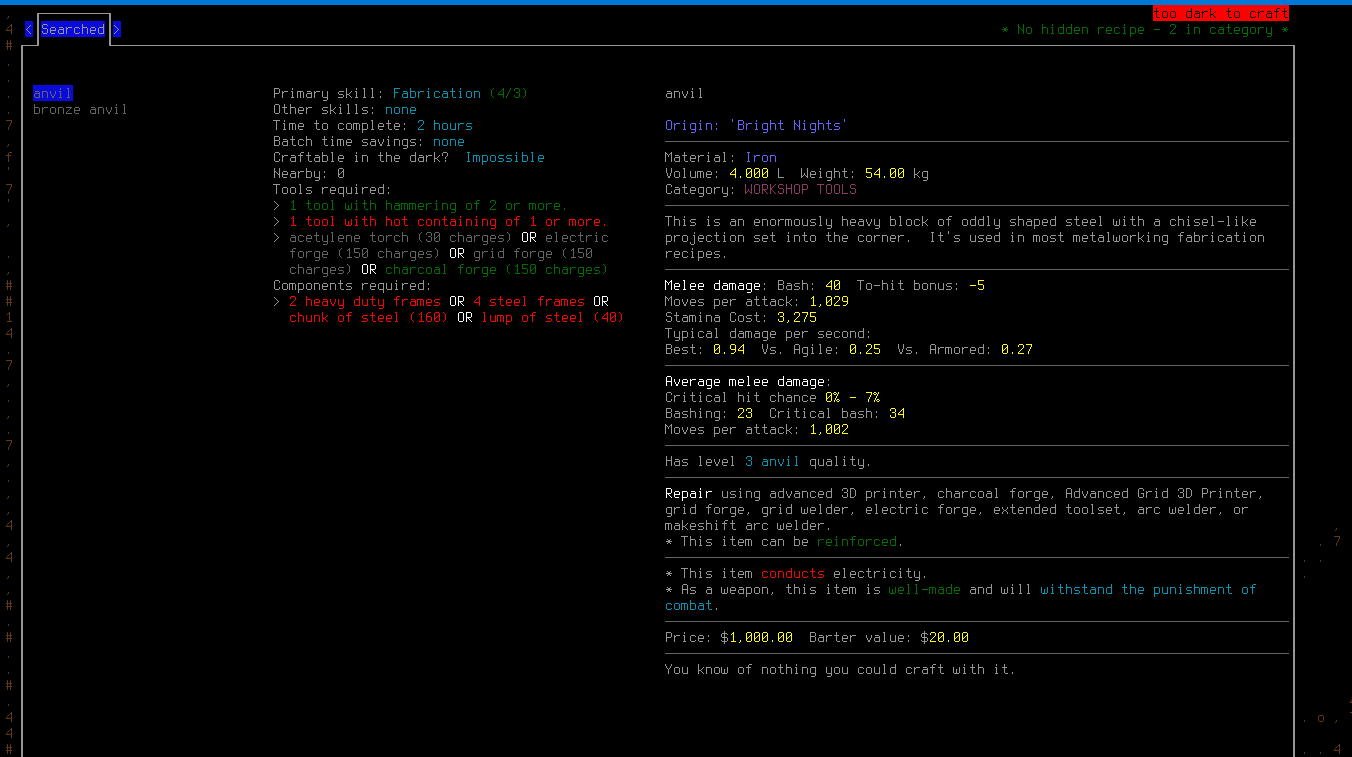
Task: Click the 'Batch time savings: none' line
Action: click(369, 142)
